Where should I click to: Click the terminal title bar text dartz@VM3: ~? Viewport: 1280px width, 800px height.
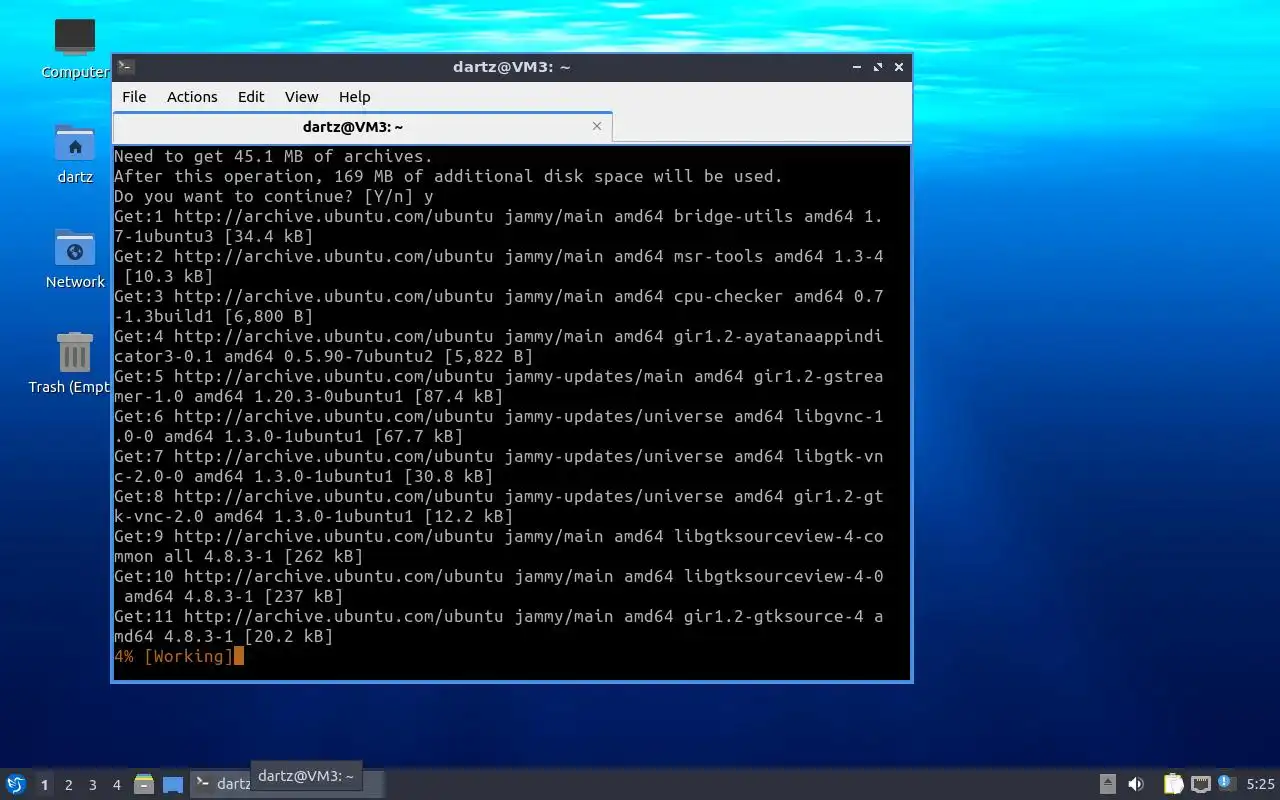pyautogui.click(x=511, y=67)
